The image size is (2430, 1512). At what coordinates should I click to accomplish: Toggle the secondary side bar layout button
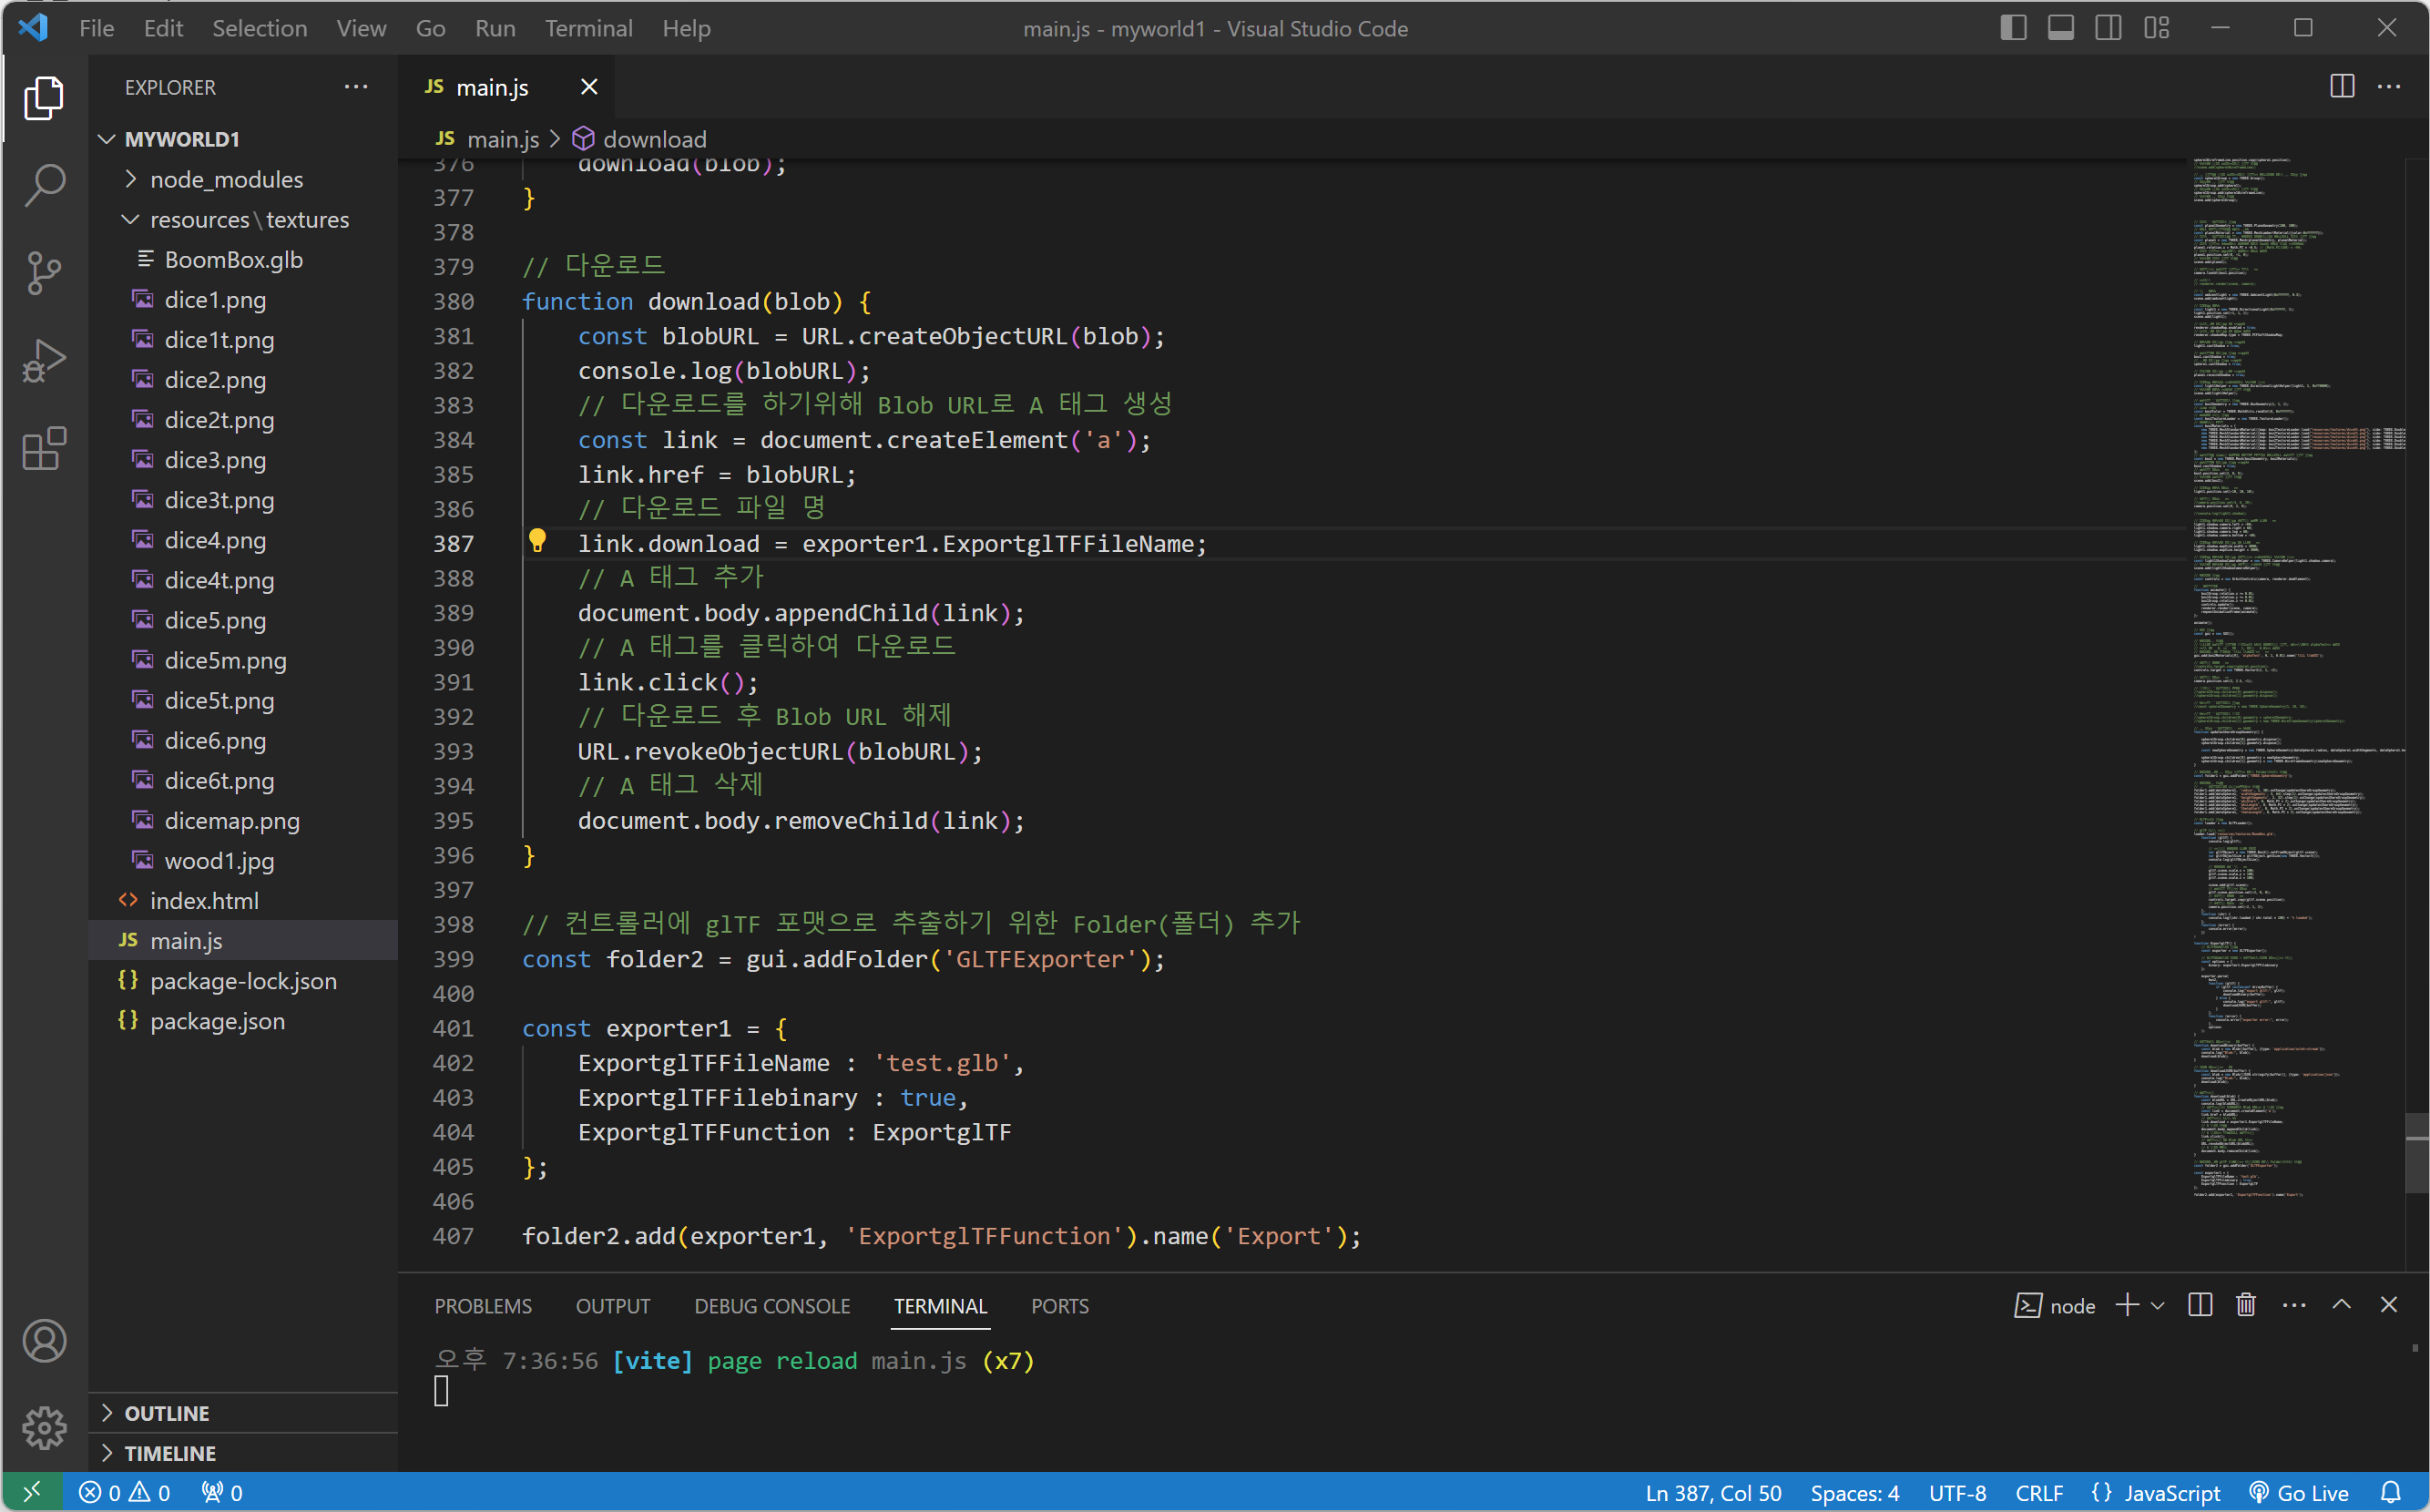click(2108, 28)
